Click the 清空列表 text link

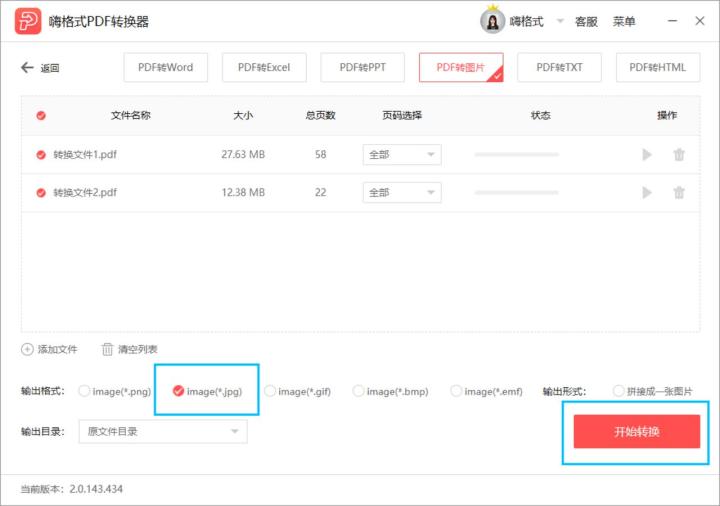(x=138, y=349)
